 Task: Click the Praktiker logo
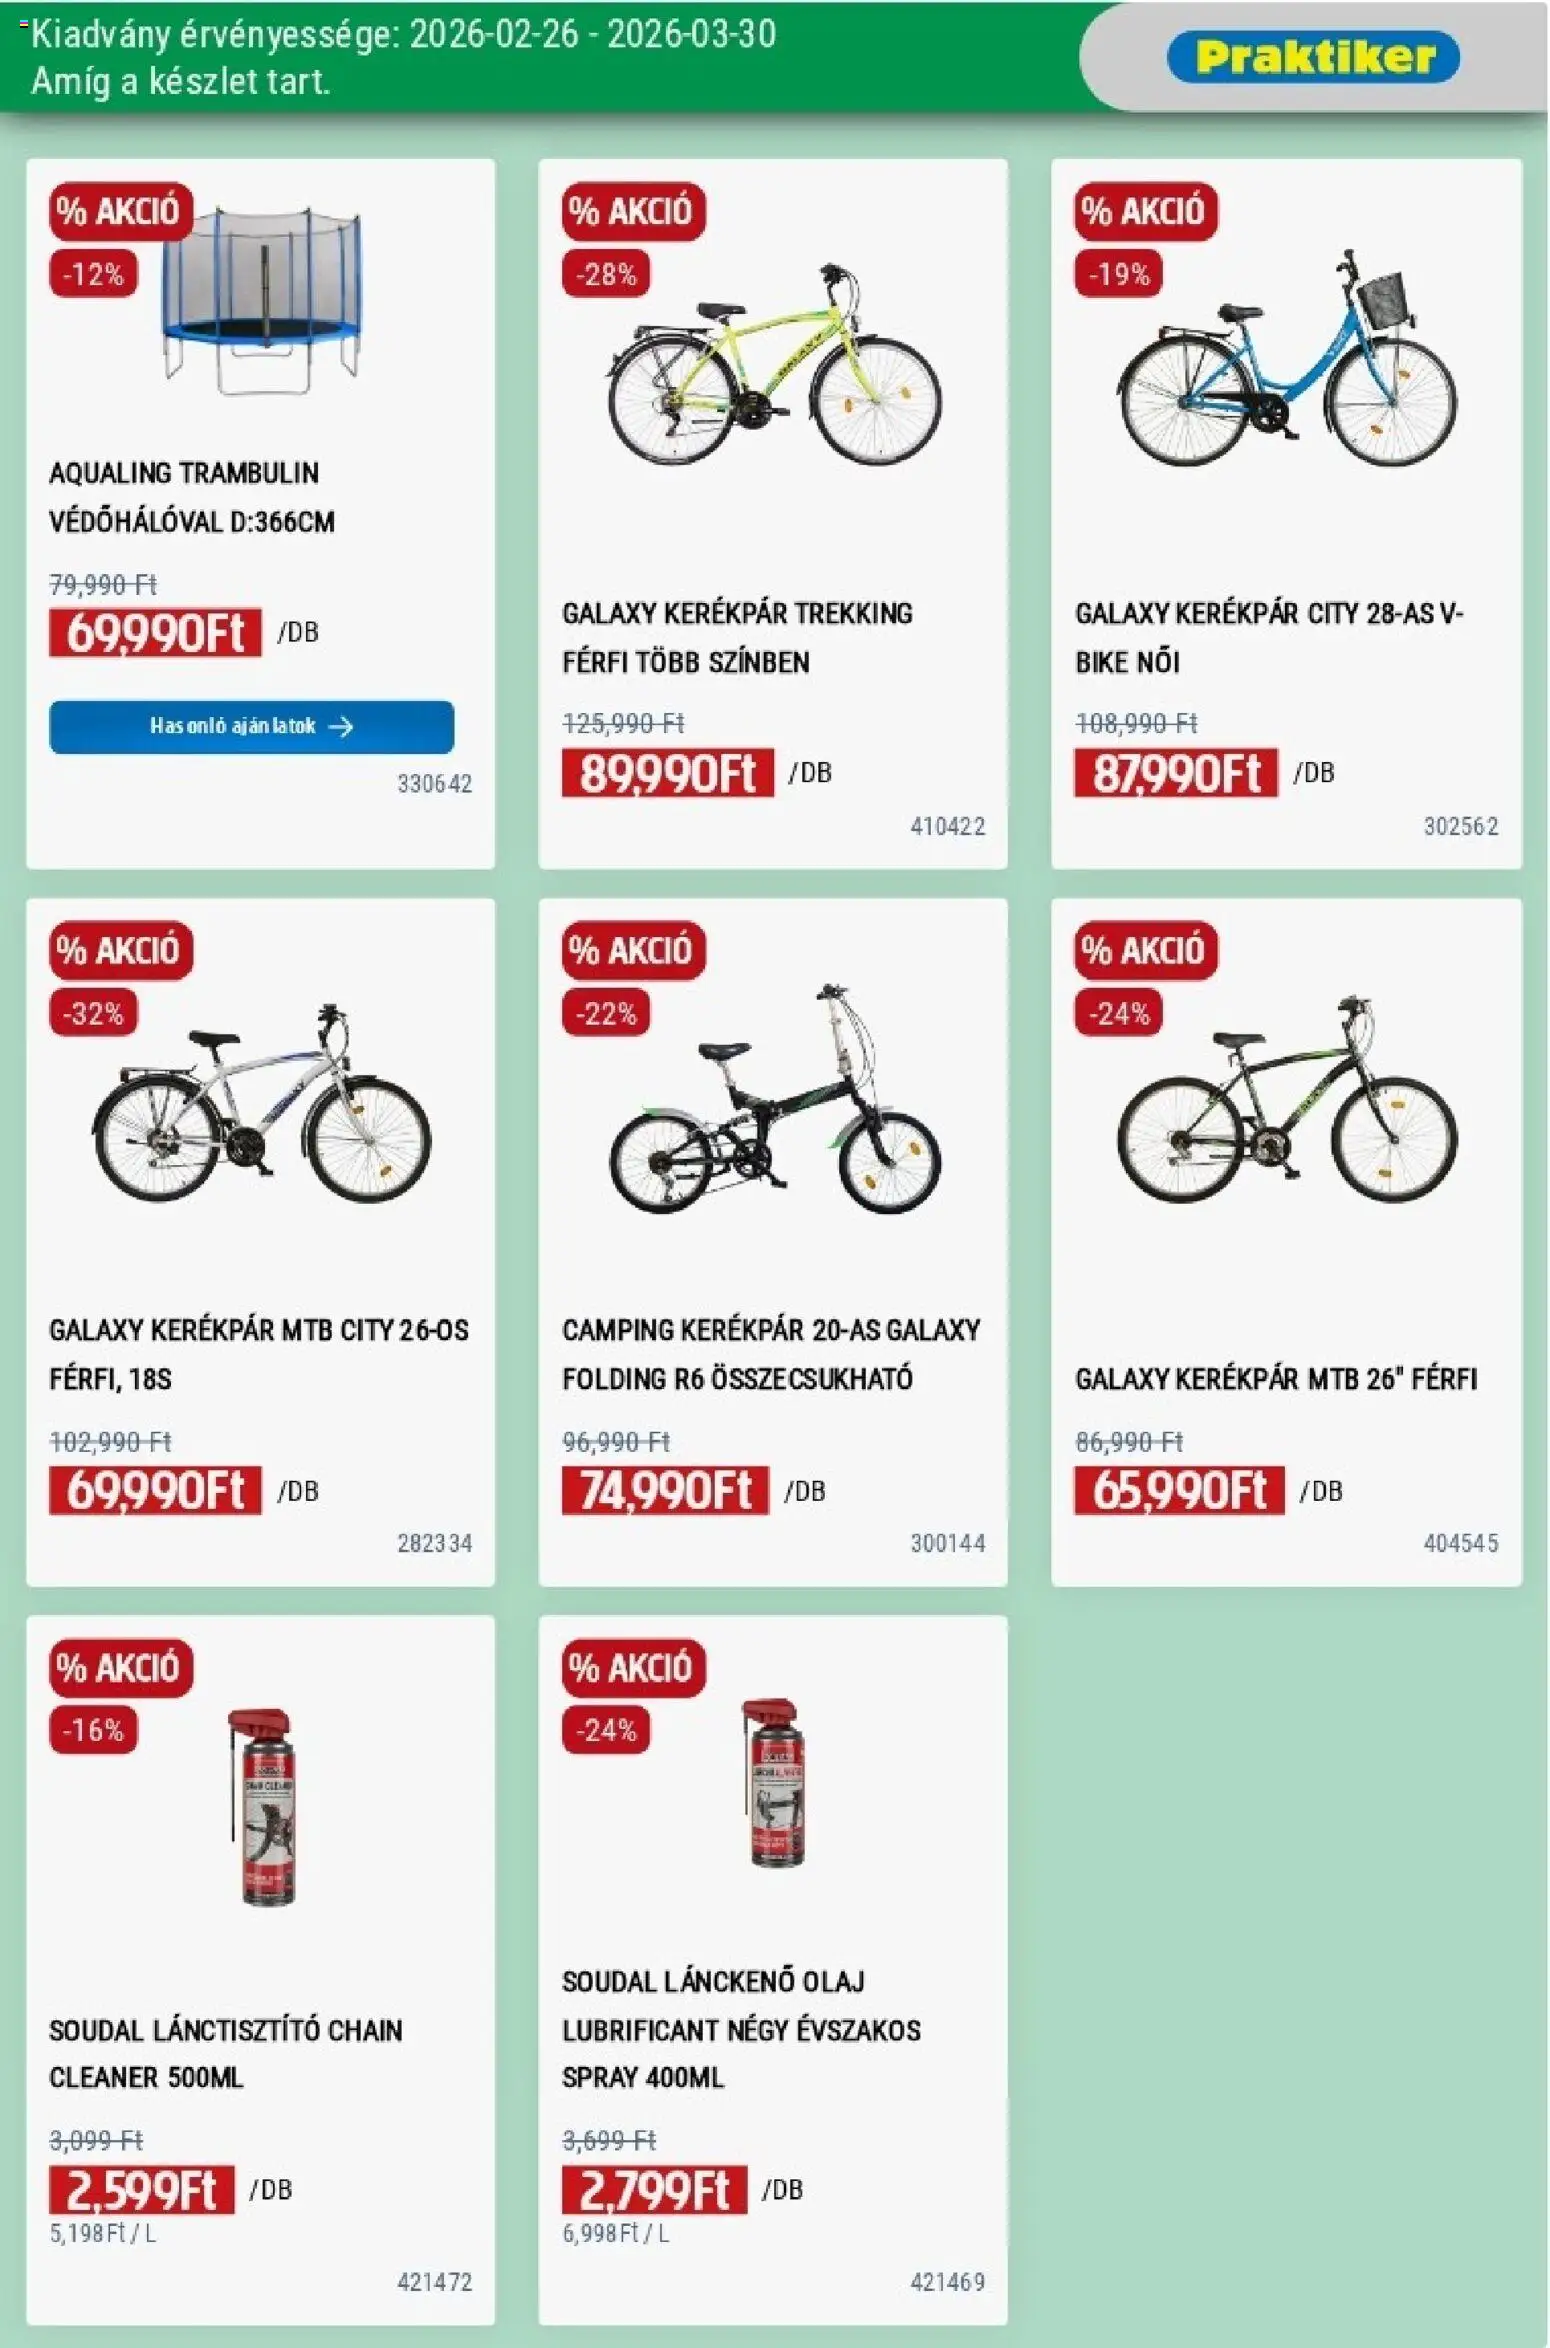[x=1312, y=57]
